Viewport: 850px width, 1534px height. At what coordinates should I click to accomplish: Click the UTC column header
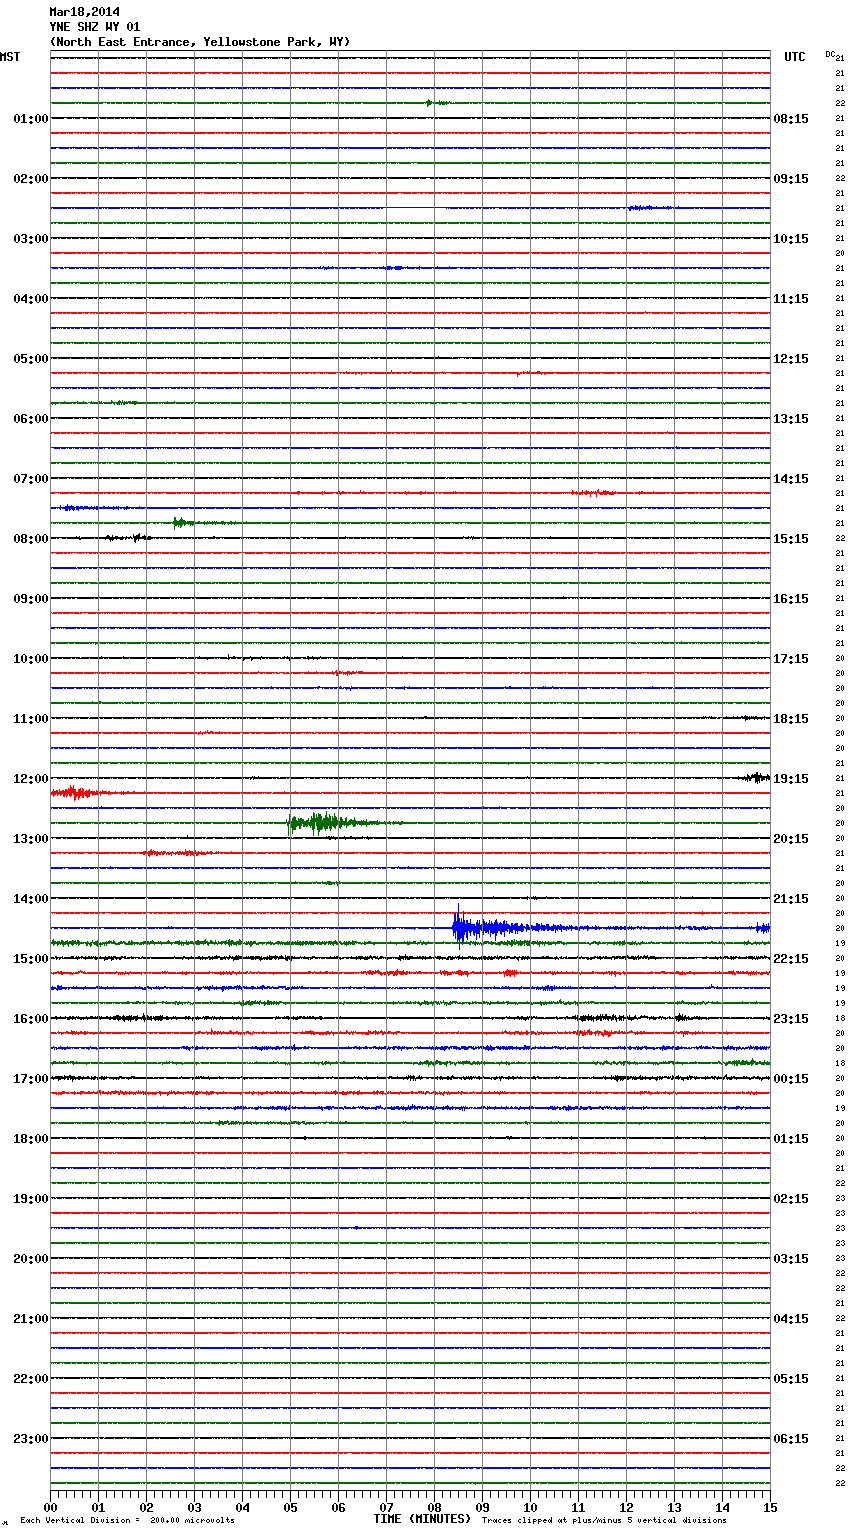[x=795, y=57]
